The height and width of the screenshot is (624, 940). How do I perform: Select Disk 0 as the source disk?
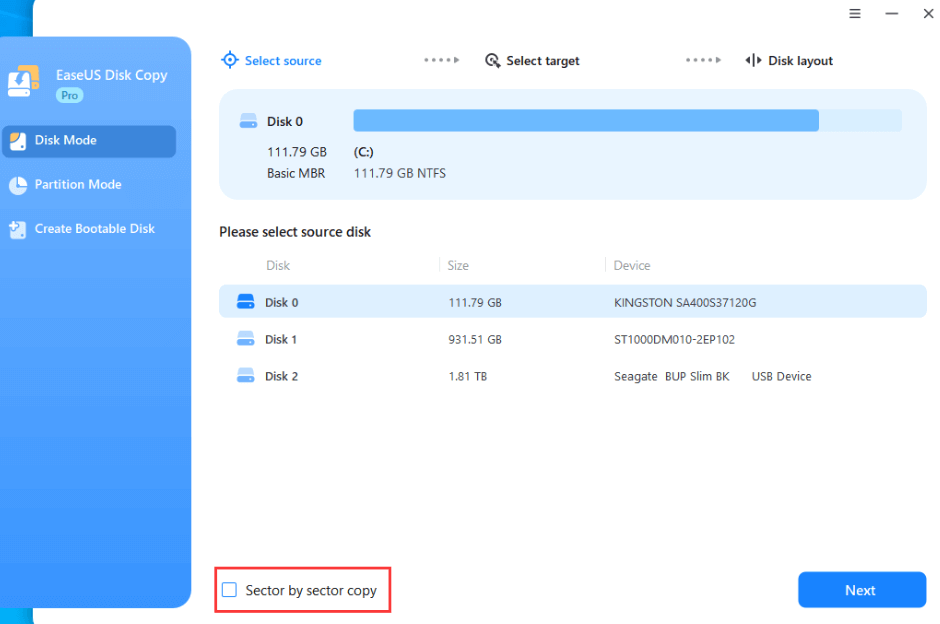coord(573,302)
